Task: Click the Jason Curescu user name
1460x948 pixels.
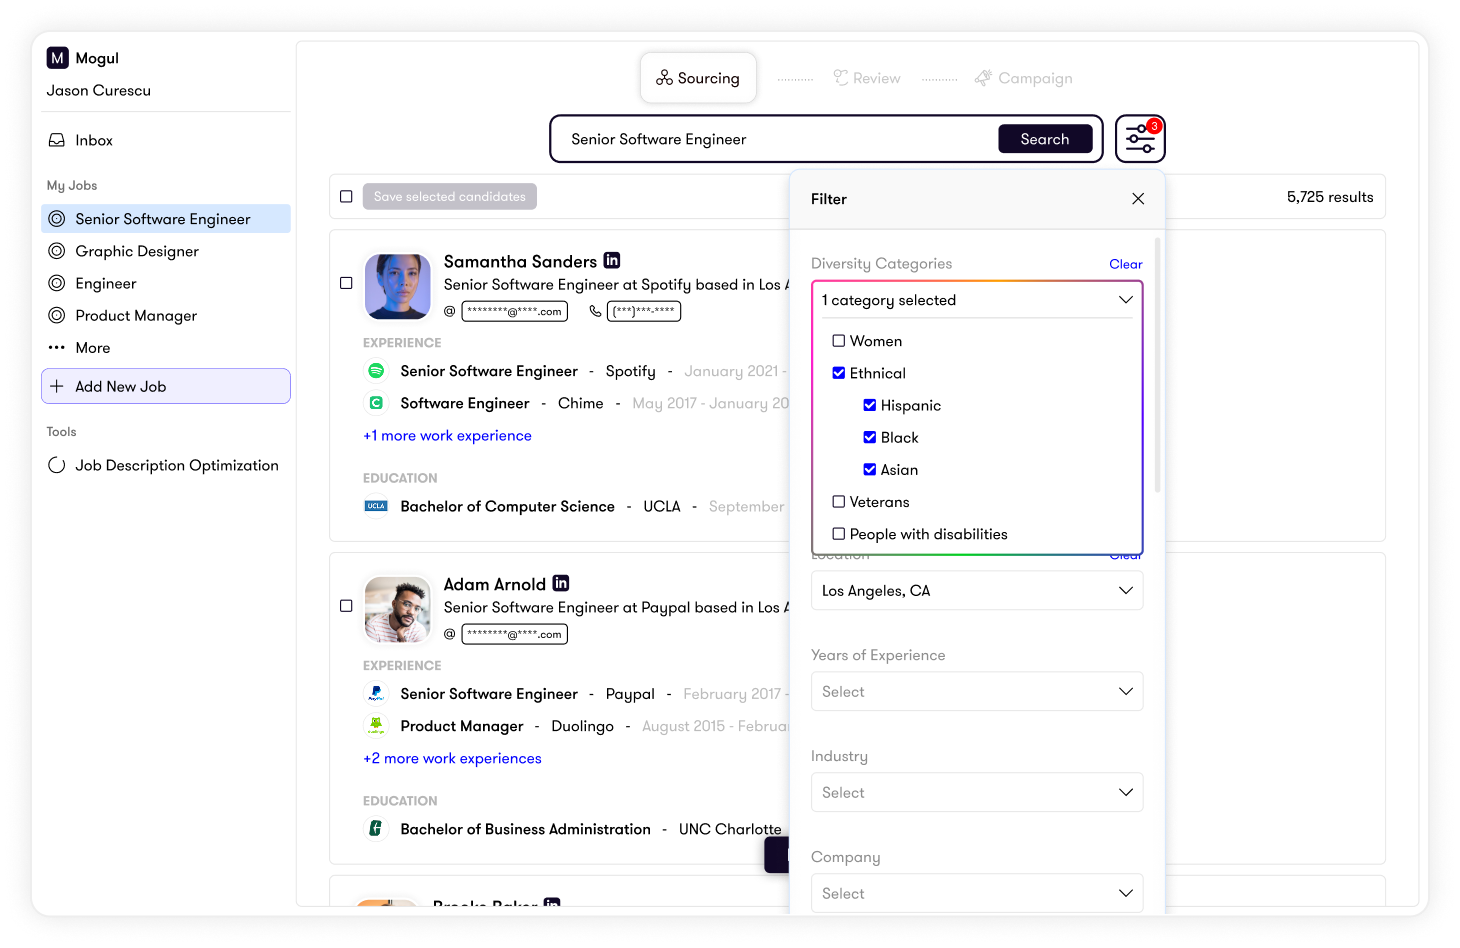Action: pos(99,90)
